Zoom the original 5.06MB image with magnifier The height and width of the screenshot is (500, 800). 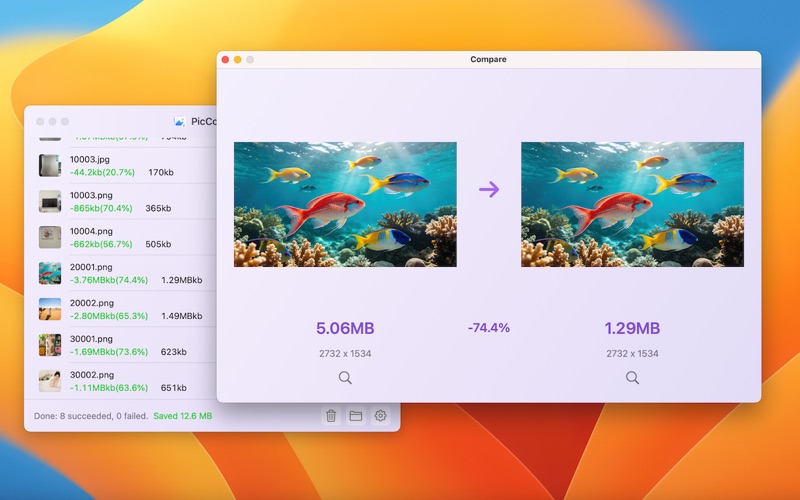click(345, 378)
